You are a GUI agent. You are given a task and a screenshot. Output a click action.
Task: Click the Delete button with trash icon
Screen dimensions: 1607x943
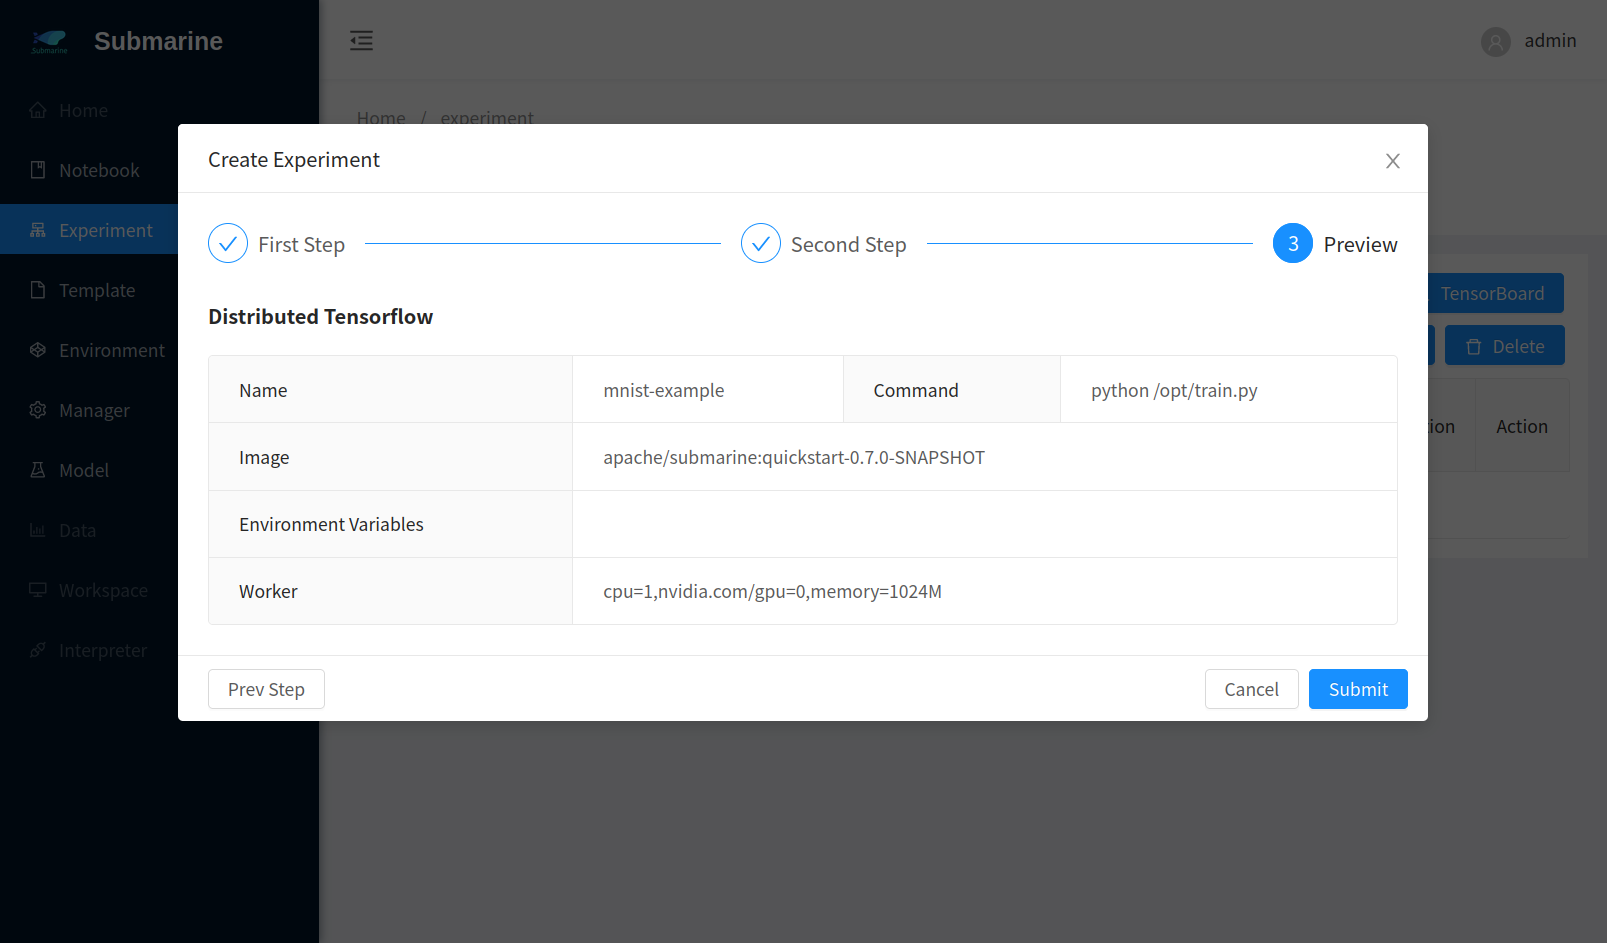pyautogui.click(x=1504, y=346)
